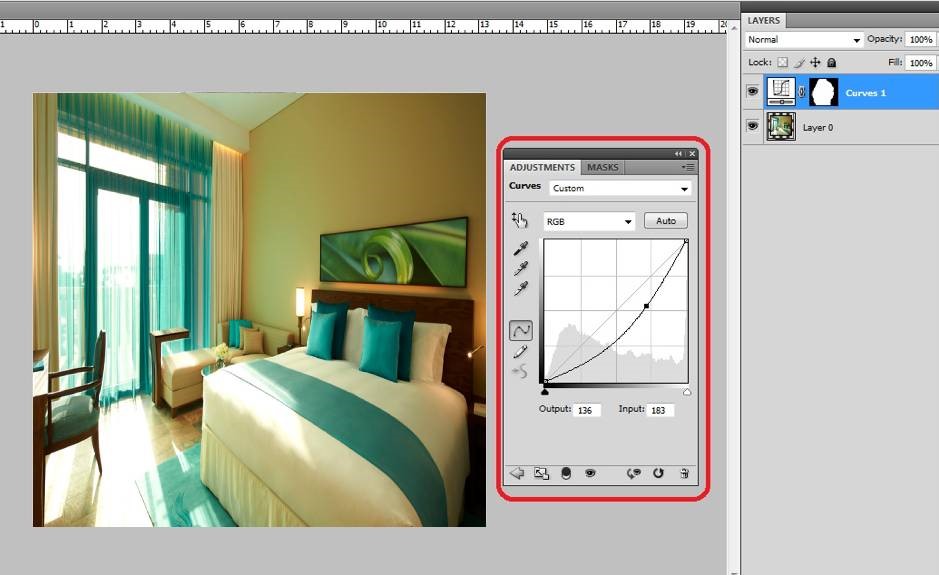The image size is (939, 575).
Task: Lock all layer attributes padlock
Action: pyautogui.click(x=831, y=62)
